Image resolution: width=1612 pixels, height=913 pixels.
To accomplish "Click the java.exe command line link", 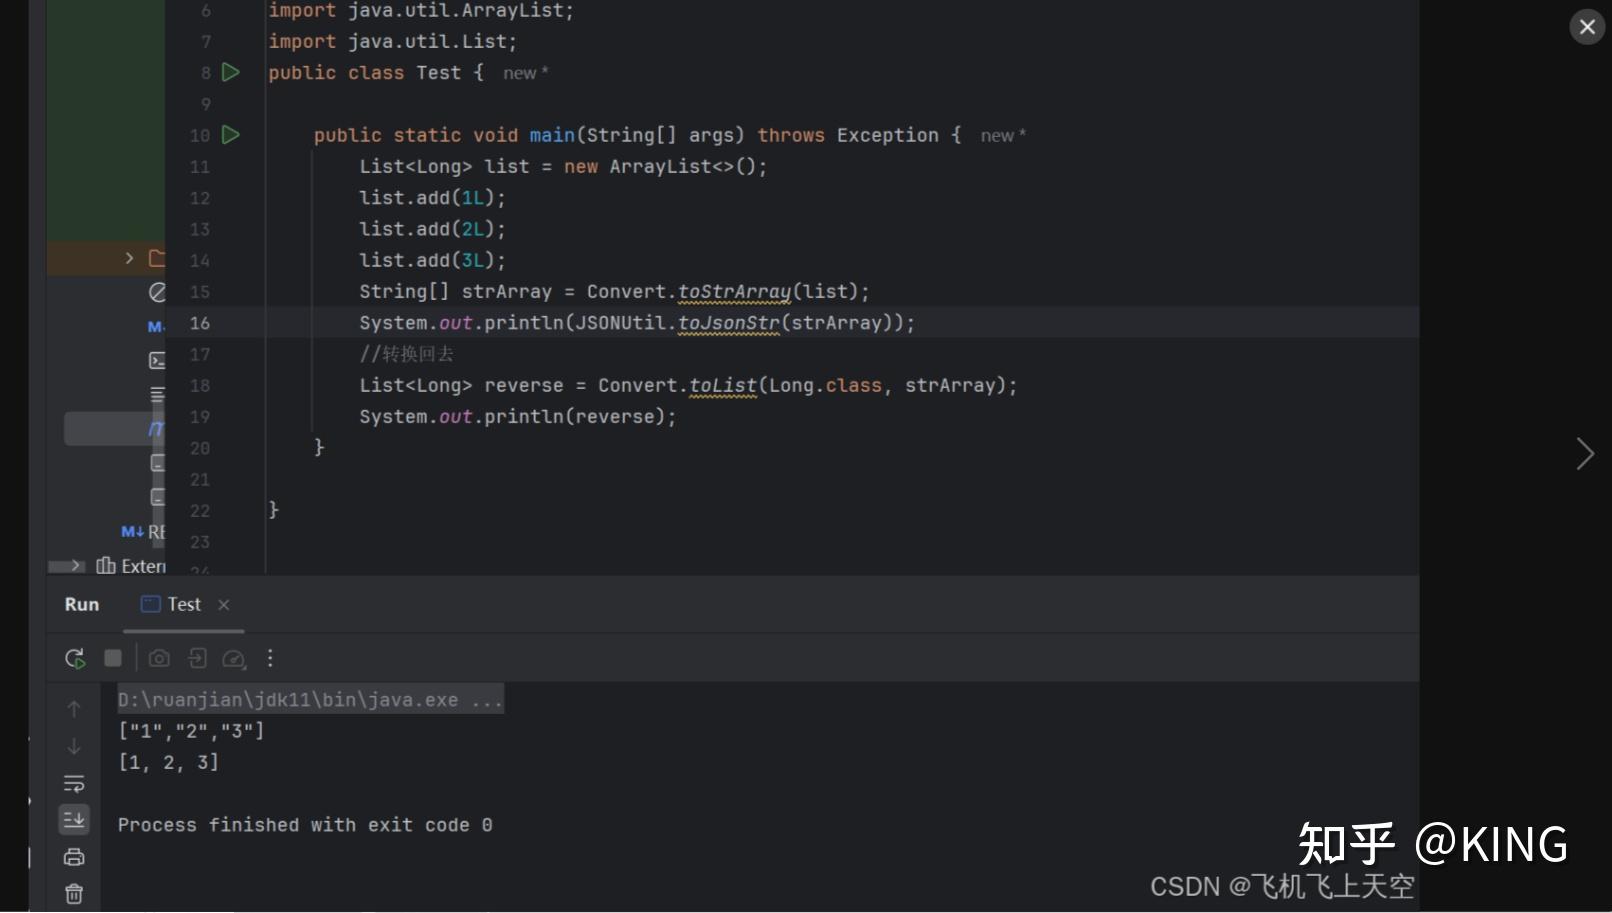I will [x=310, y=700].
